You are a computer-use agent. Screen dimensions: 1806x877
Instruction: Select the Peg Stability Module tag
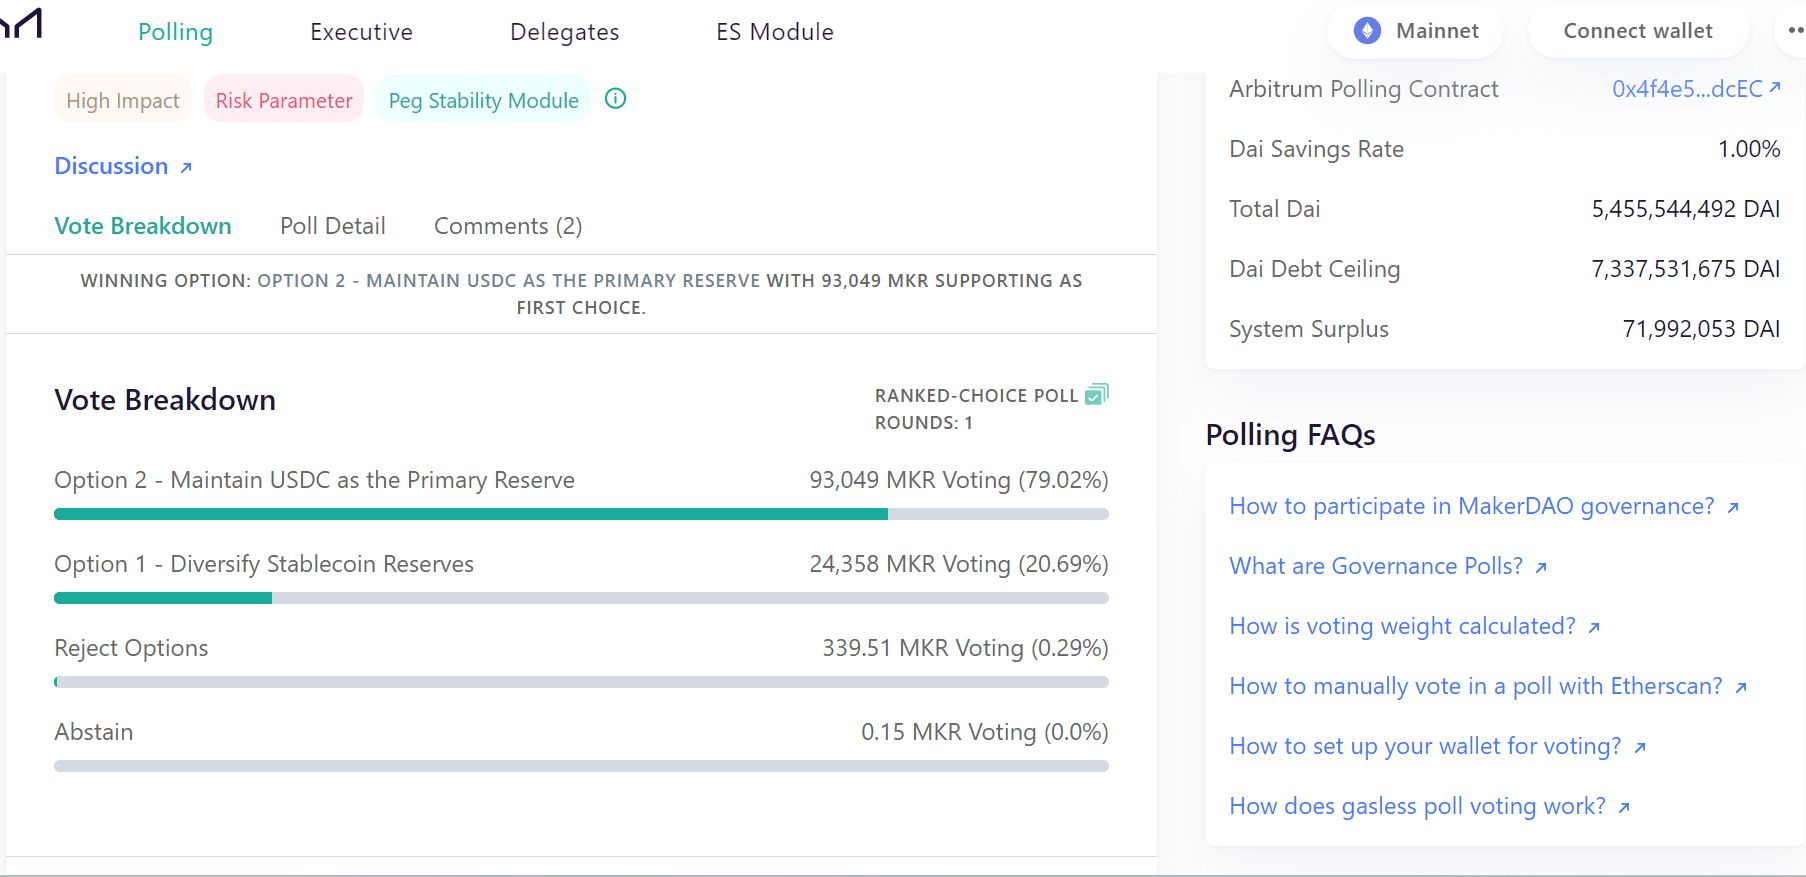tap(484, 100)
